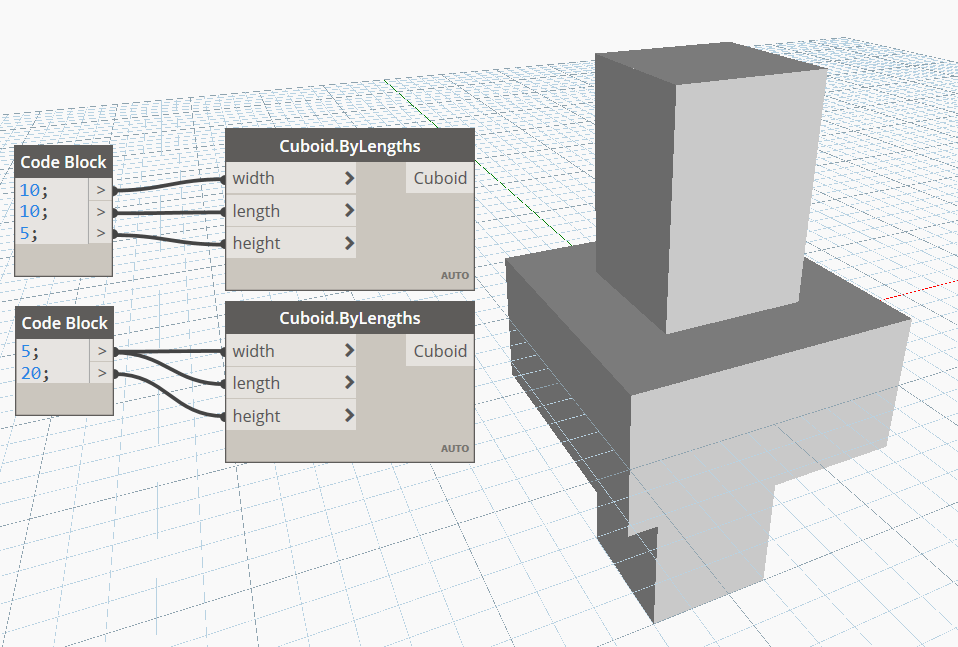The width and height of the screenshot is (958, 647).
Task: Click the output port beside "5;" in the upper Code Block
Action: (101, 233)
